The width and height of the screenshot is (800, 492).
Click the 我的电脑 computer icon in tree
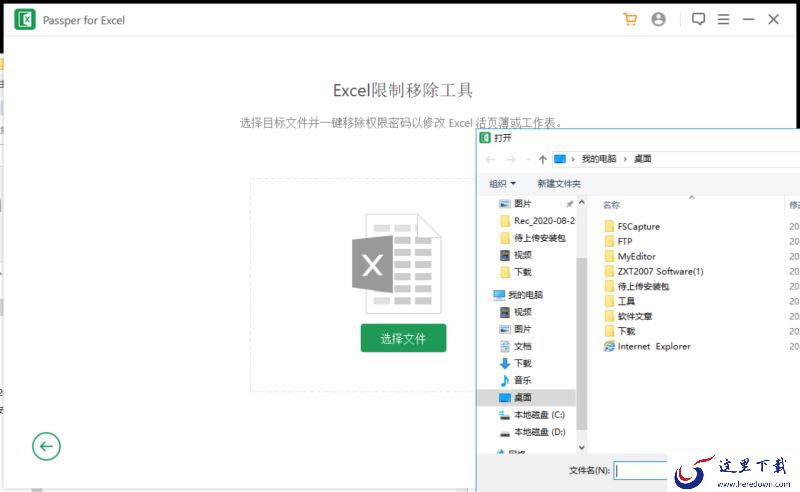(499, 294)
